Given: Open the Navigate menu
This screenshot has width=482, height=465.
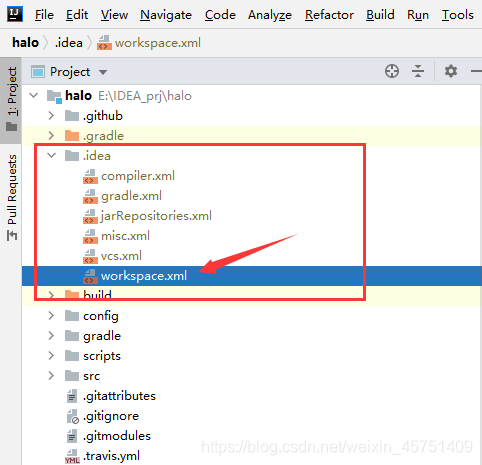Looking at the screenshot, I should [x=166, y=15].
